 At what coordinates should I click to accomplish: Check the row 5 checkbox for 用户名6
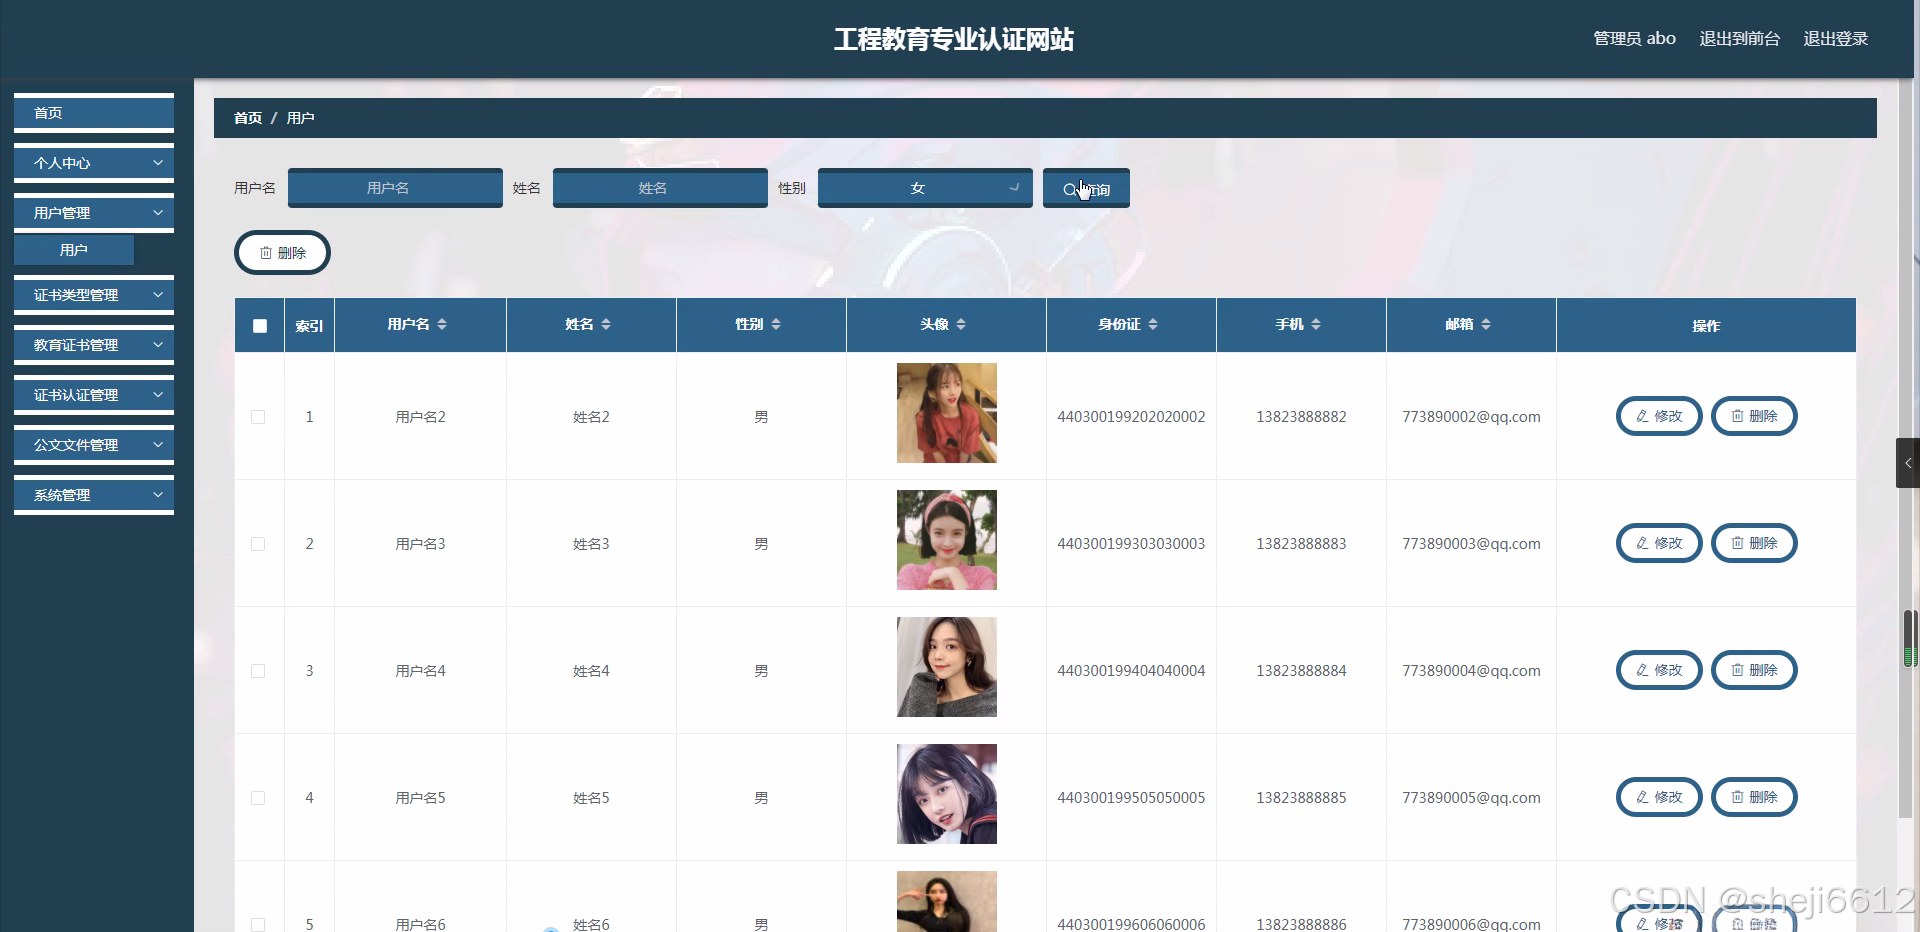click(x=258, y=925)
